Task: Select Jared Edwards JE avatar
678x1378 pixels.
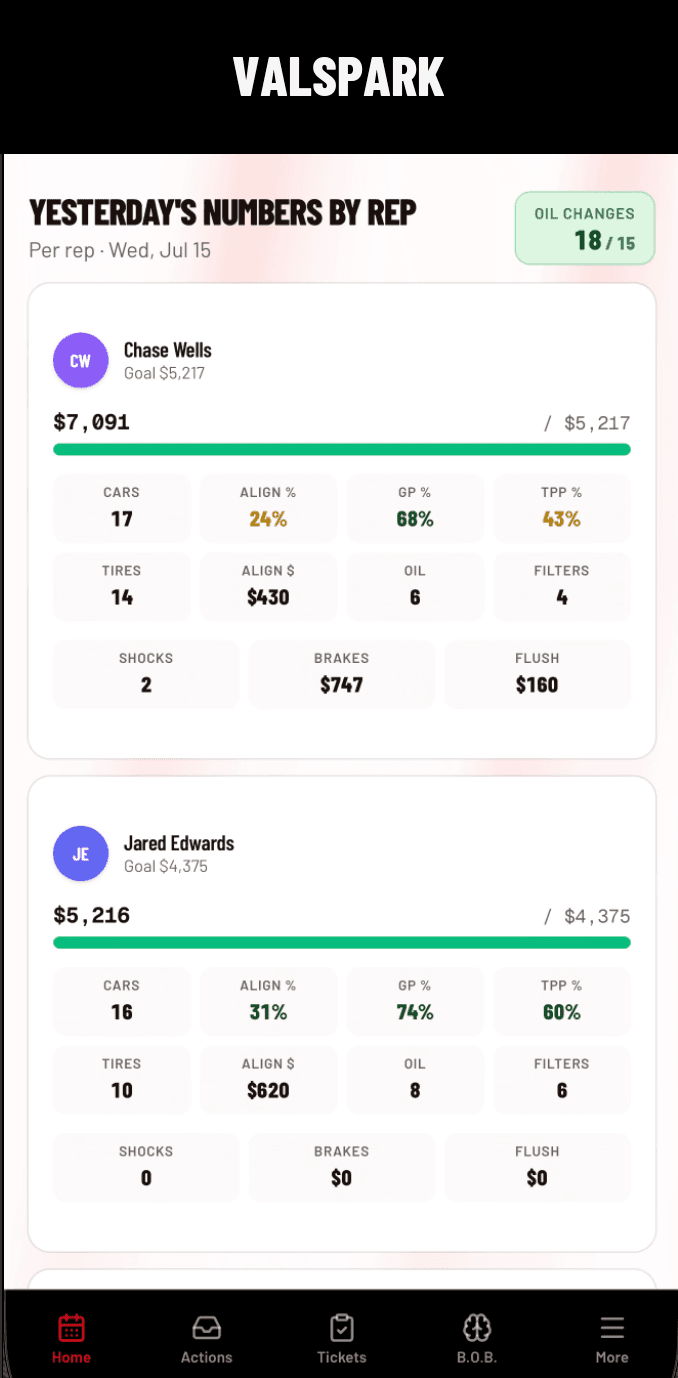Action: coord(80,853)
